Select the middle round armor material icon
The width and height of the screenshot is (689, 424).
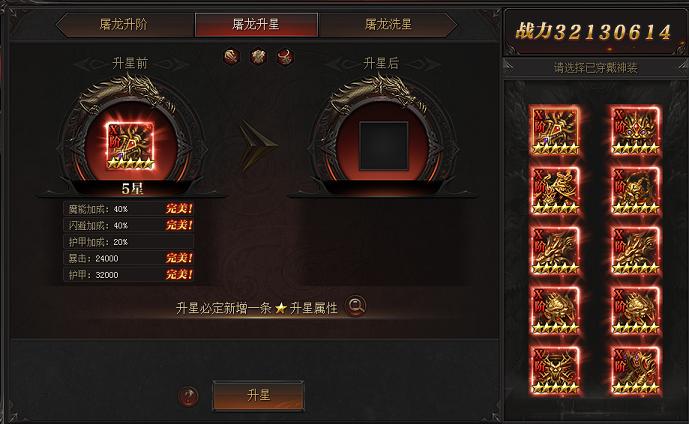point(258,57)
